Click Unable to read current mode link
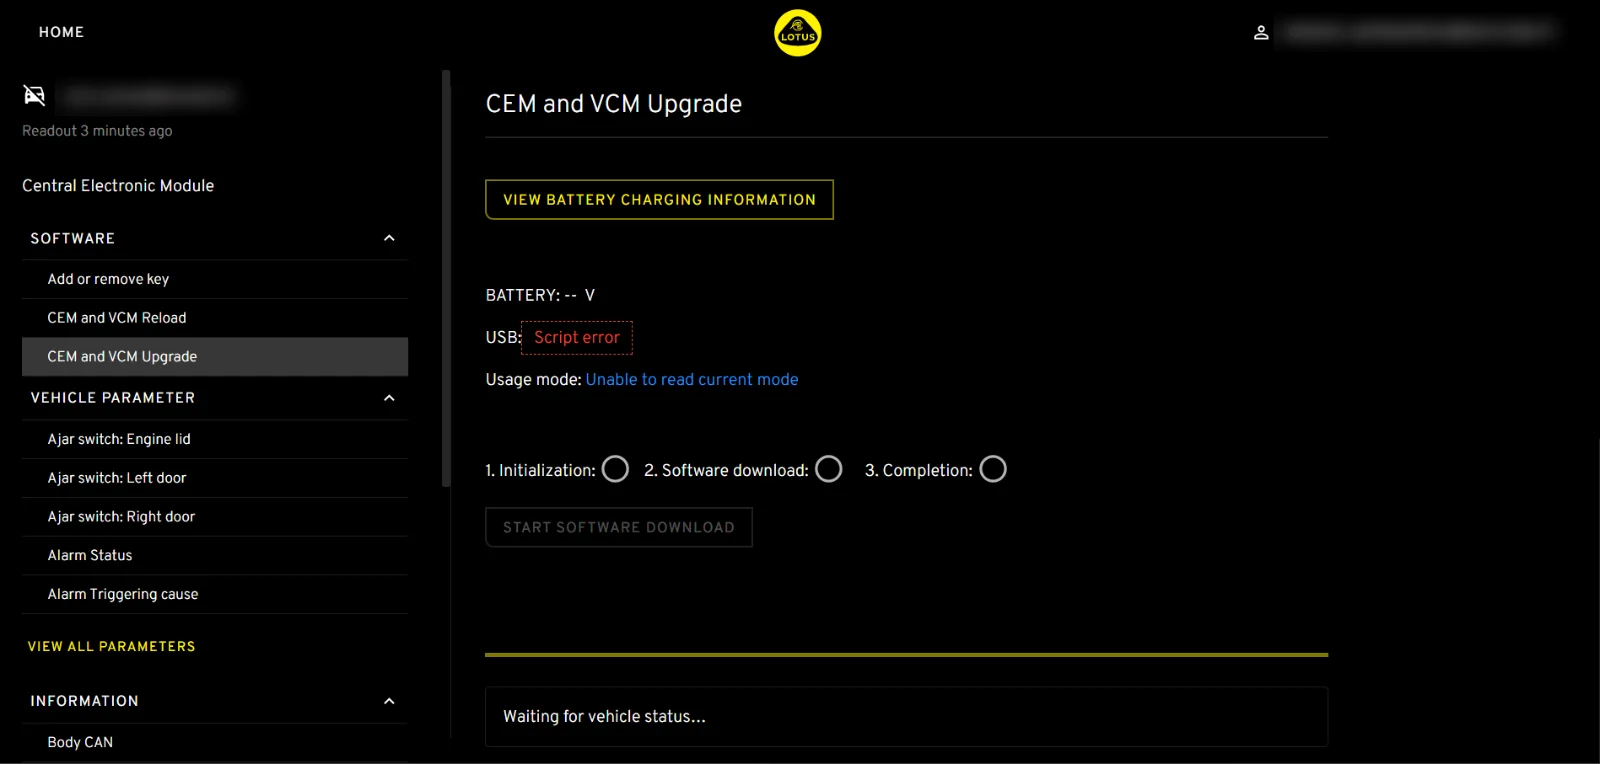This screenshot has width=1600, height=764. [692, 380]
